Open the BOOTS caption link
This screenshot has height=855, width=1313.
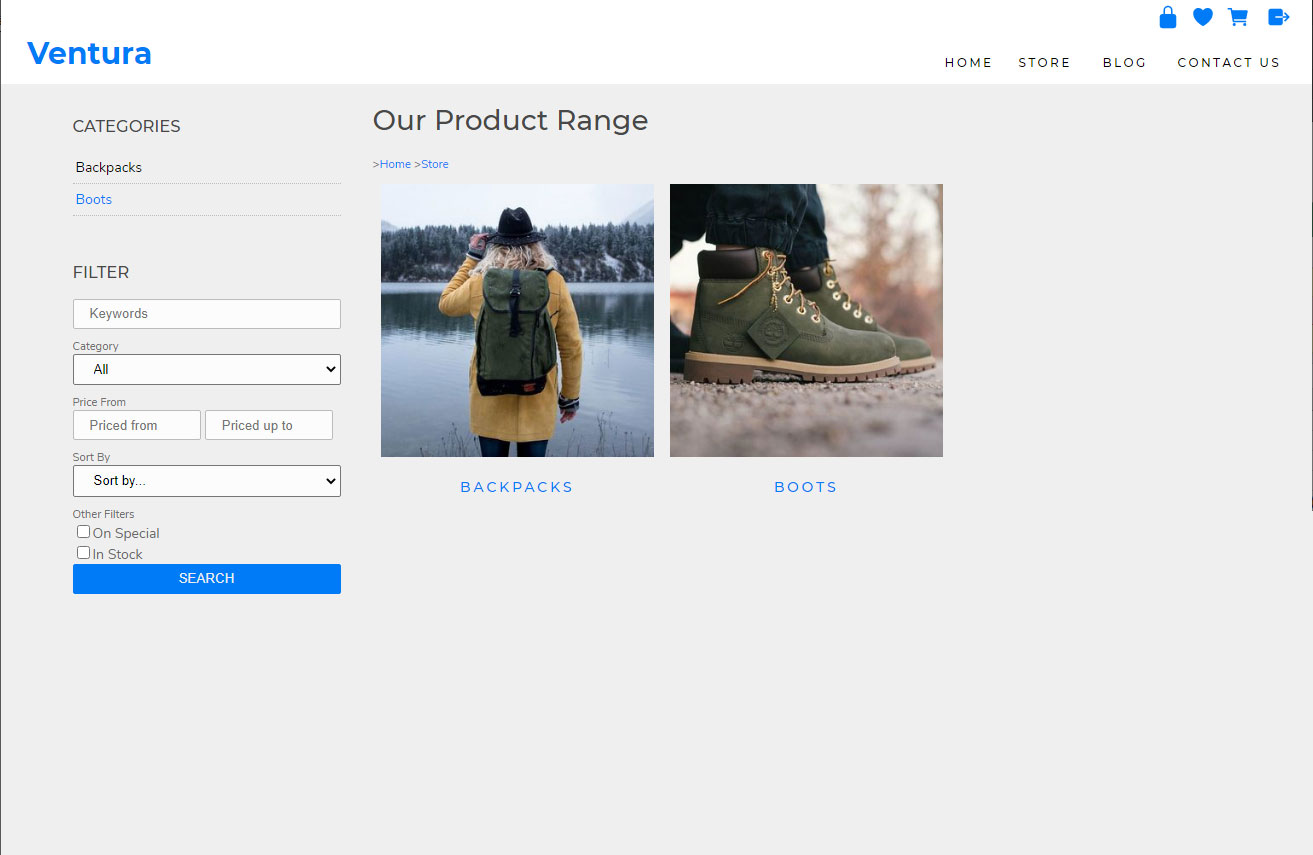tap(806, 487)
